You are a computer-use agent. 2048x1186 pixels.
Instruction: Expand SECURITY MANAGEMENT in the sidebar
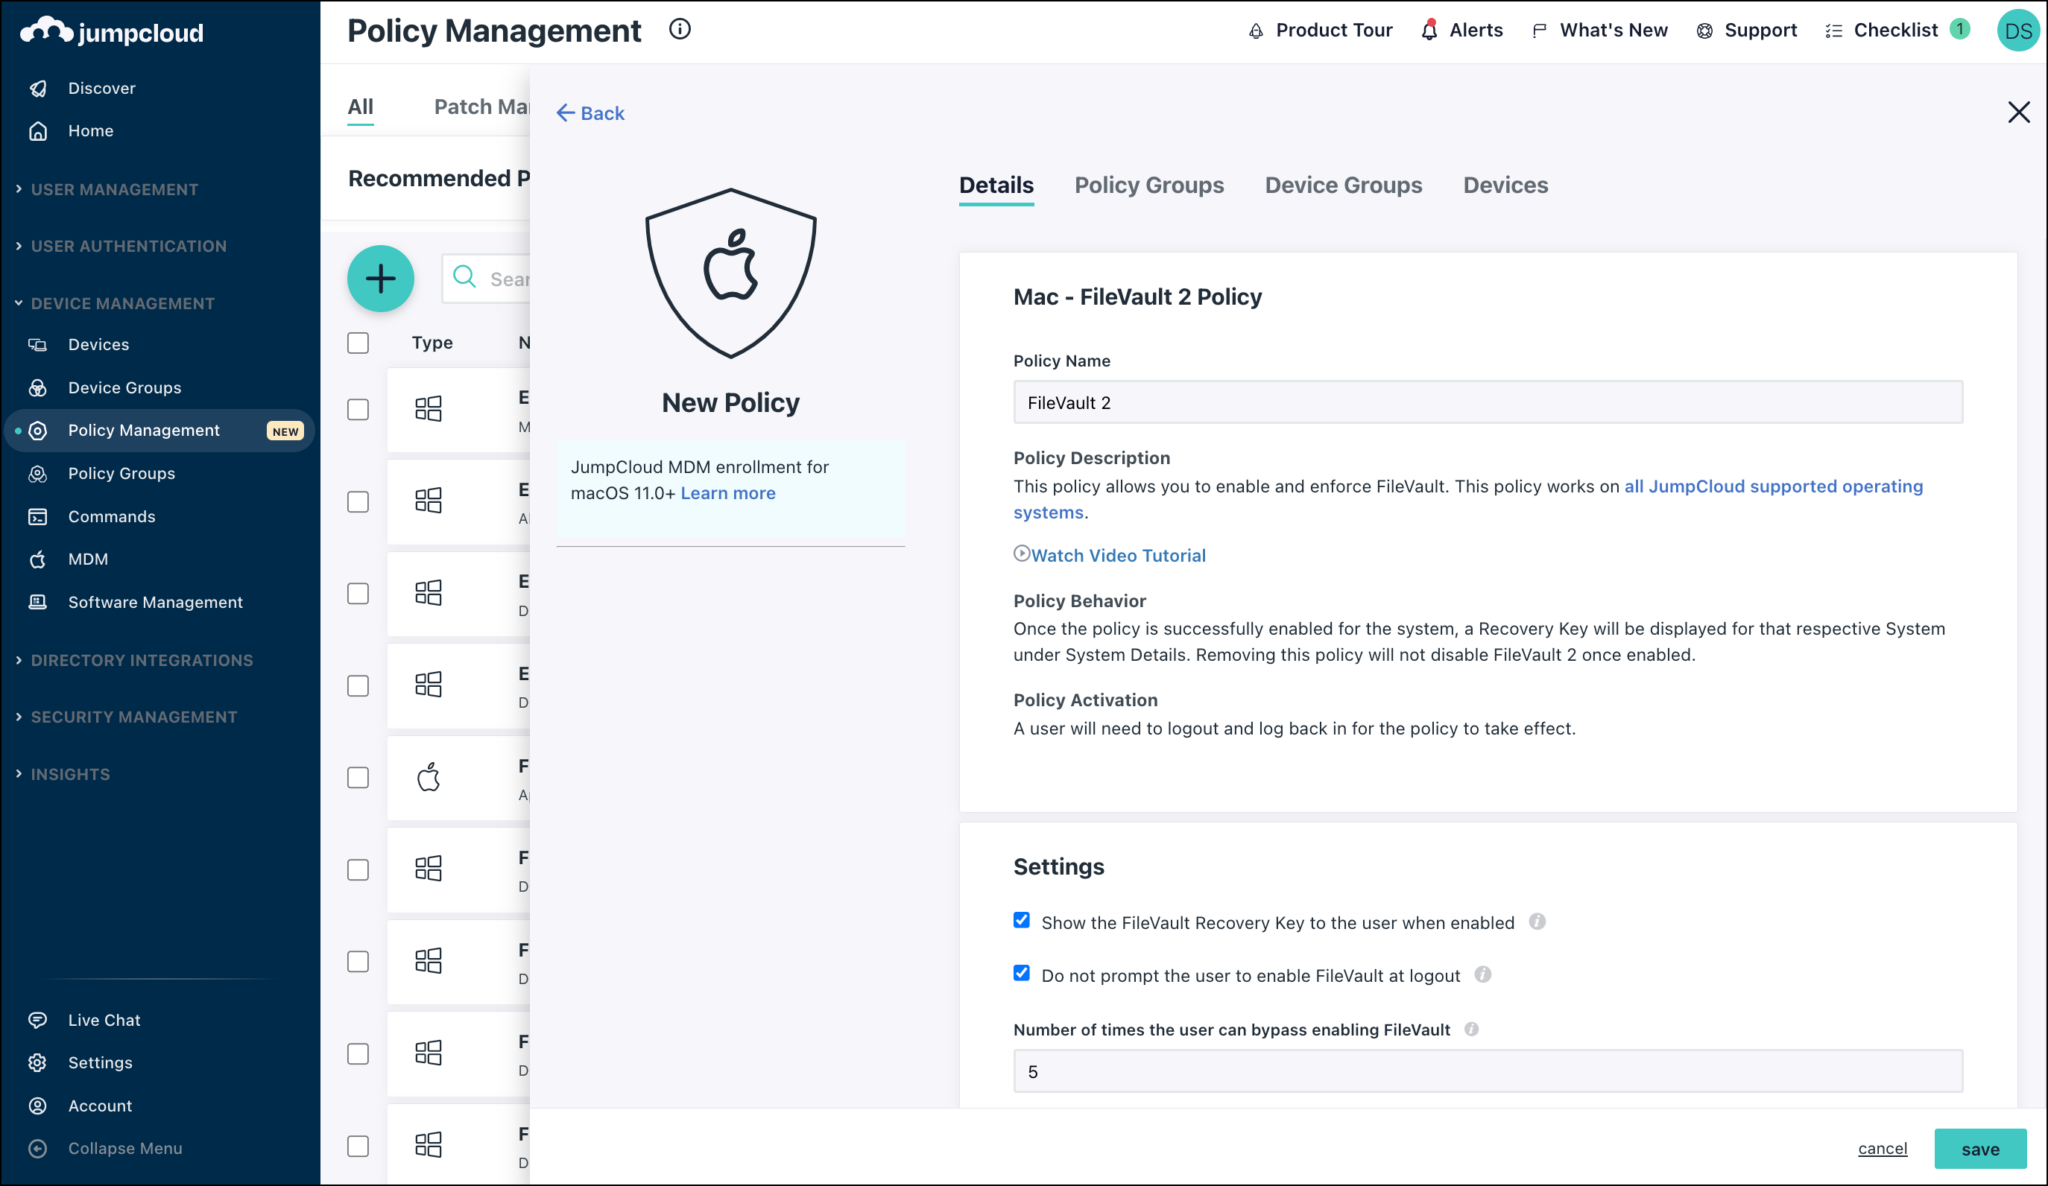point(133,716)
